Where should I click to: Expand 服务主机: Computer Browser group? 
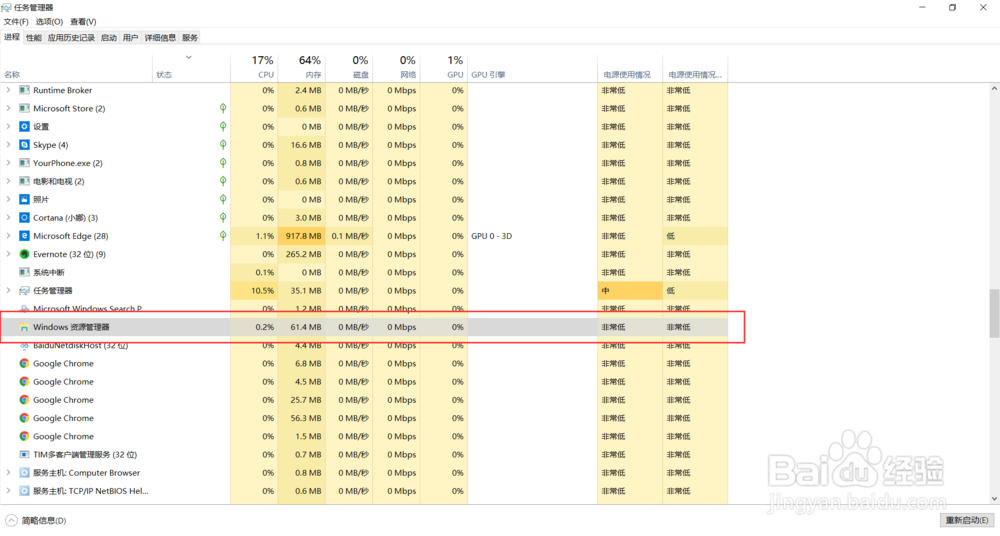coord(8,473)
